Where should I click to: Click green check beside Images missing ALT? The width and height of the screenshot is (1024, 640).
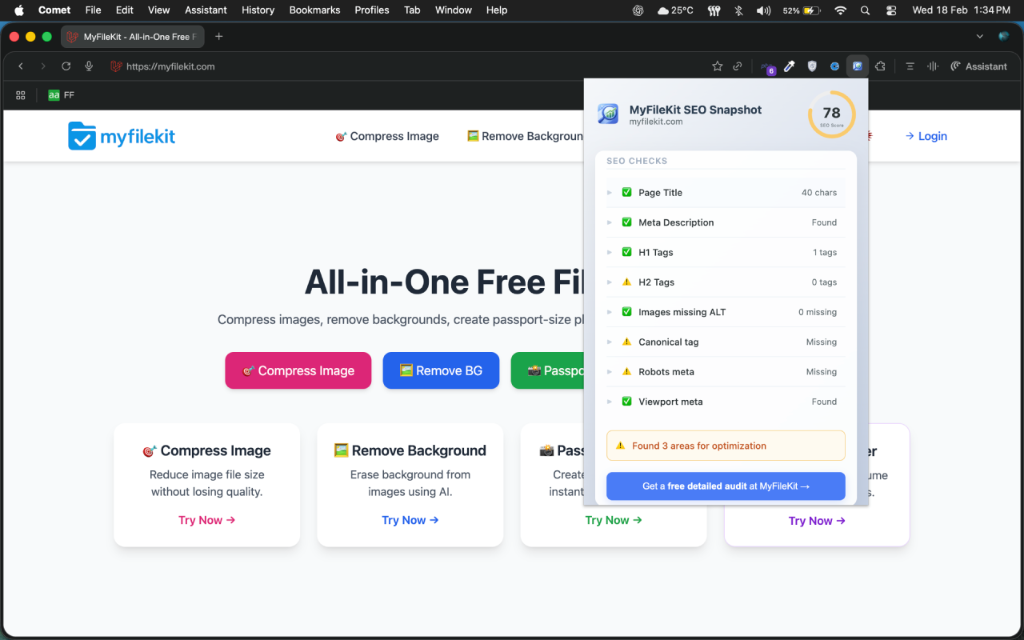(626, 312)
